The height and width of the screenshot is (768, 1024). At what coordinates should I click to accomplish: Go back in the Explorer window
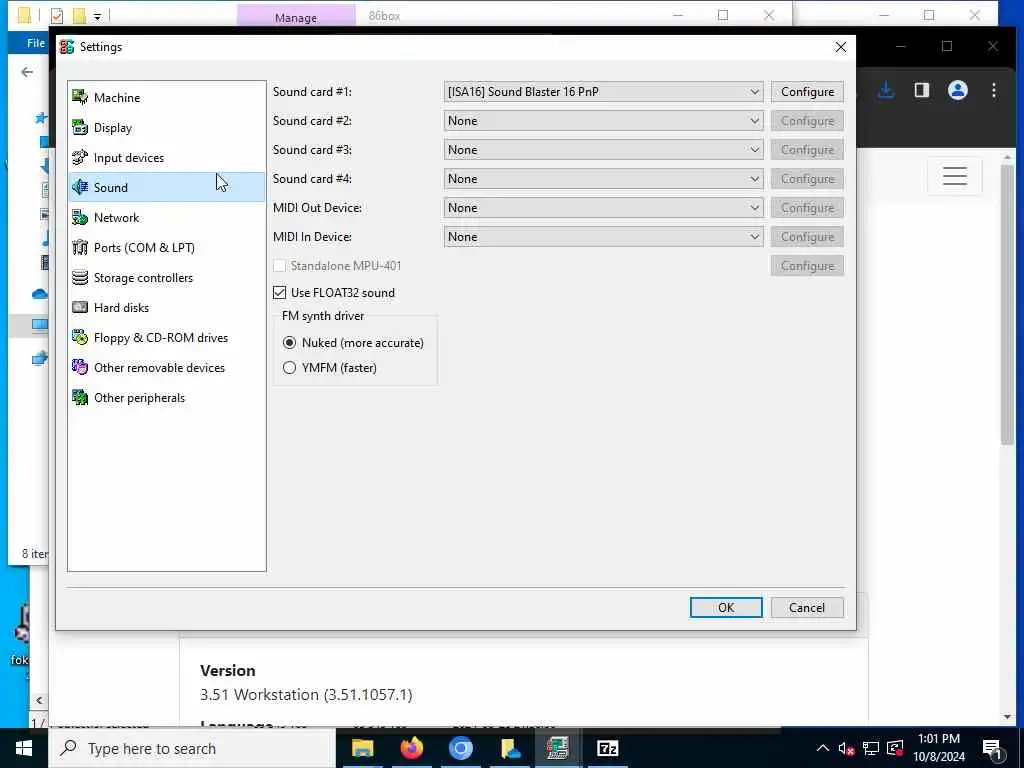pyautogui.click(x=27, y=72)
